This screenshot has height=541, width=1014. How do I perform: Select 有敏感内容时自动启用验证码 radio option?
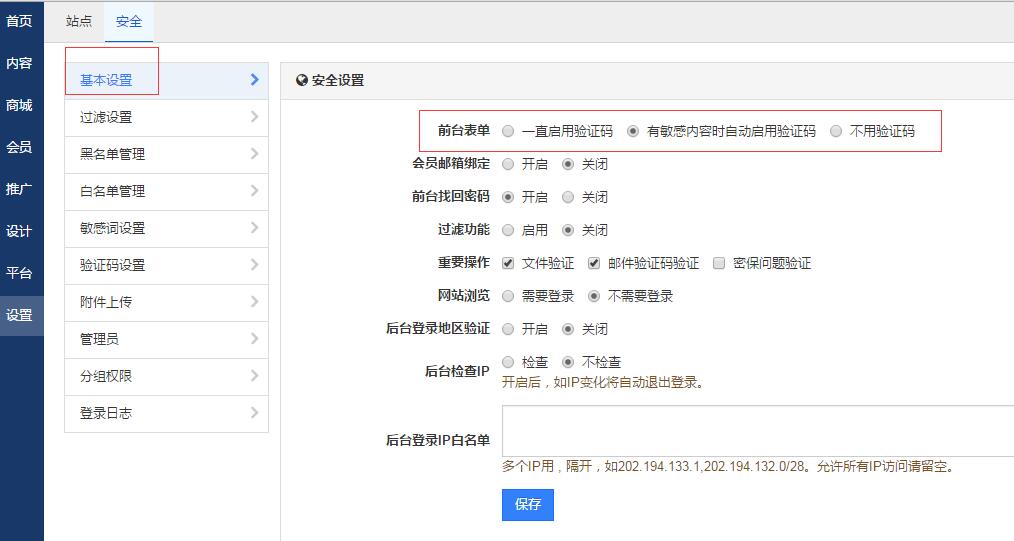[633, 131]
